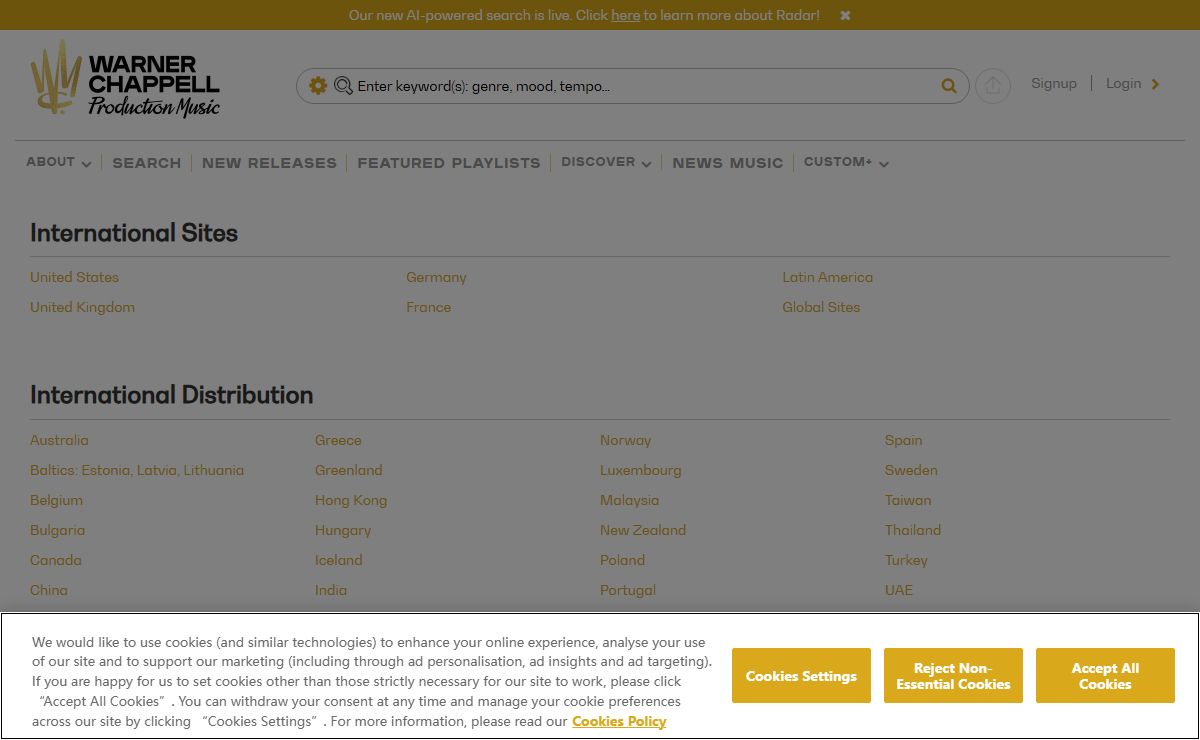Expand the Discover dropdown
This screenshot has width=1200, height=740.
point(606,162)
